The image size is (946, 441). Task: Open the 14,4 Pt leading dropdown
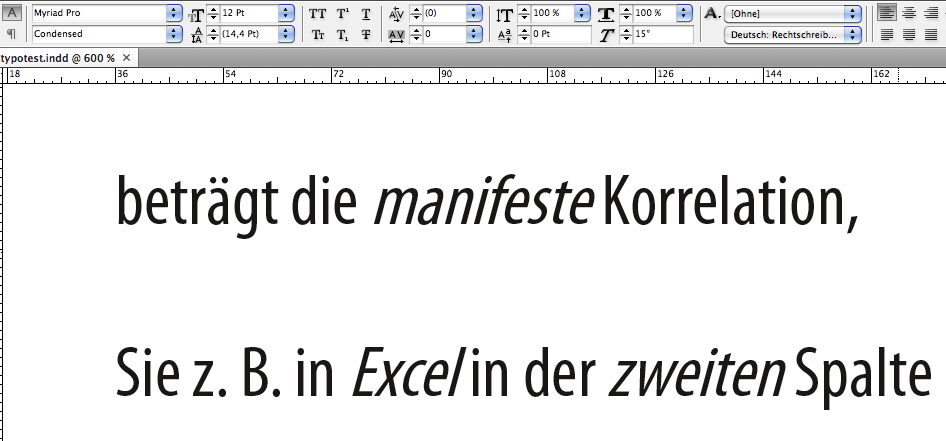point(287,34)
